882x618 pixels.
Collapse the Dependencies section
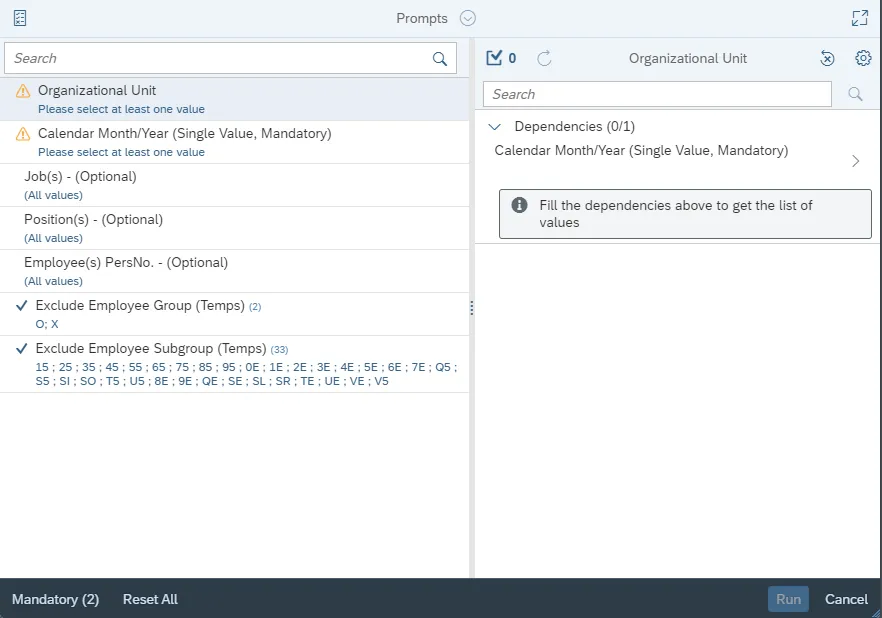[494, 127]
